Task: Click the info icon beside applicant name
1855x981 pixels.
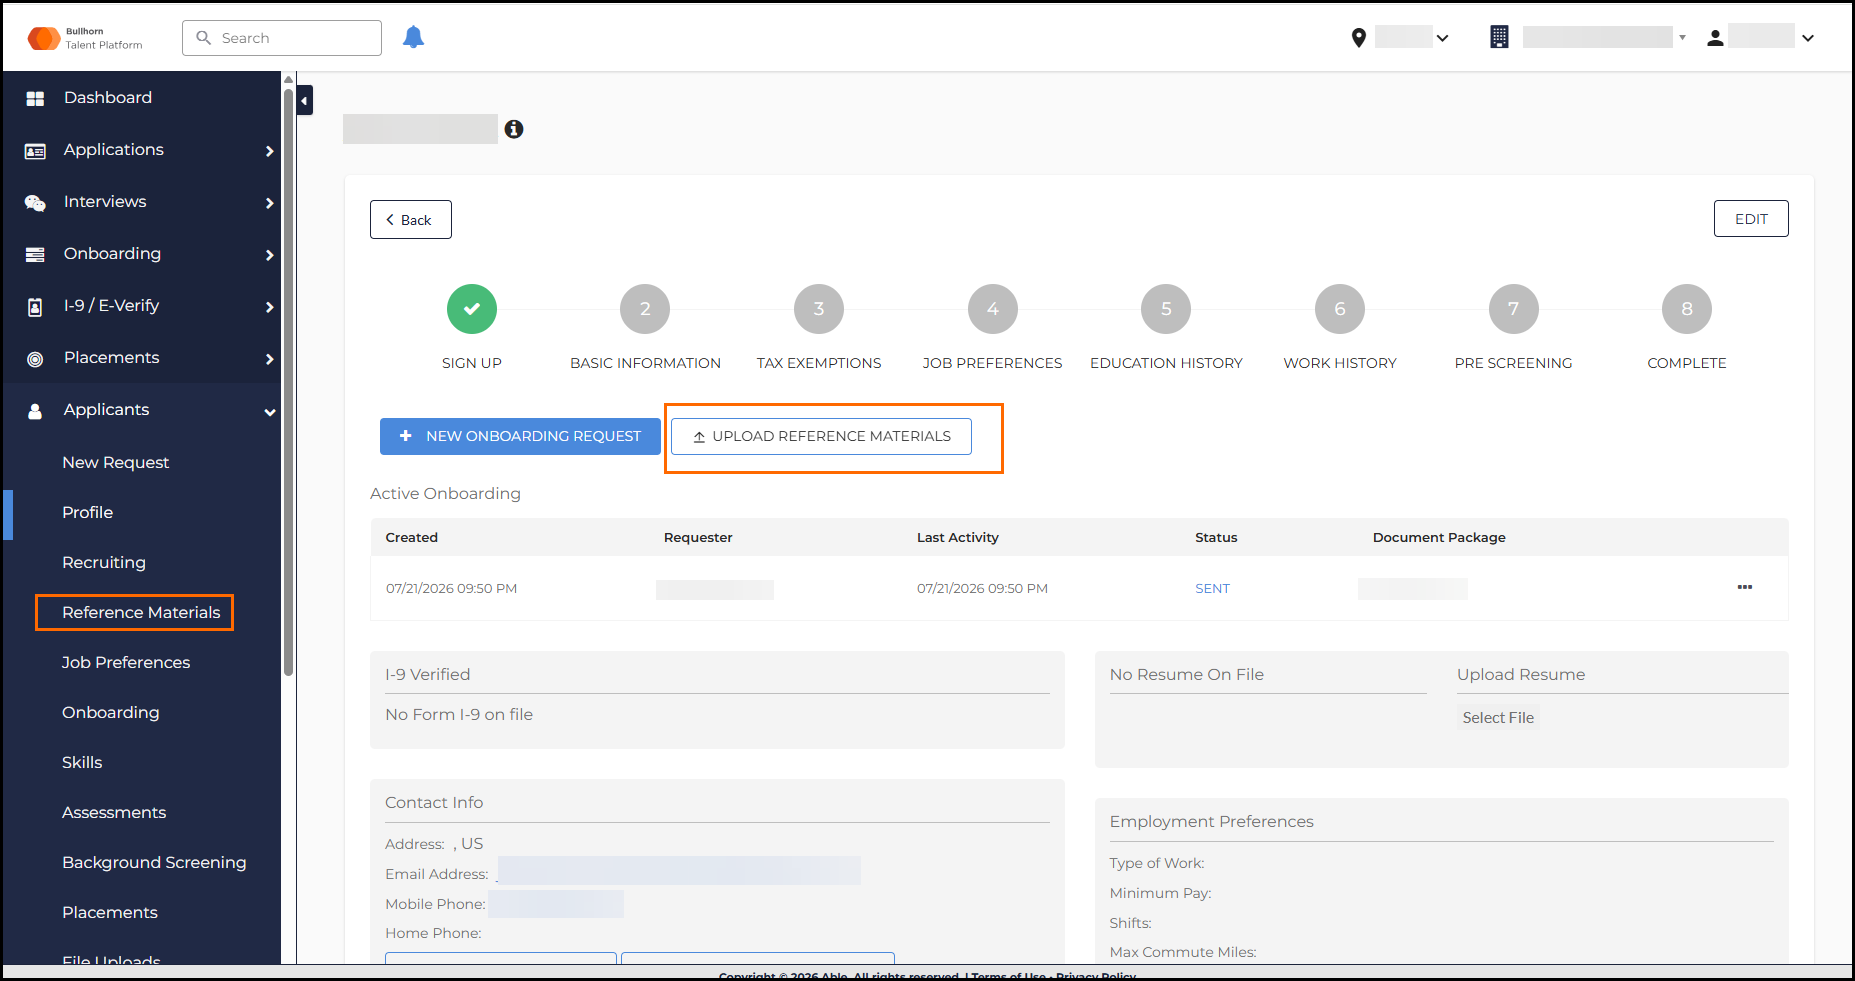Action: (514, 129)
